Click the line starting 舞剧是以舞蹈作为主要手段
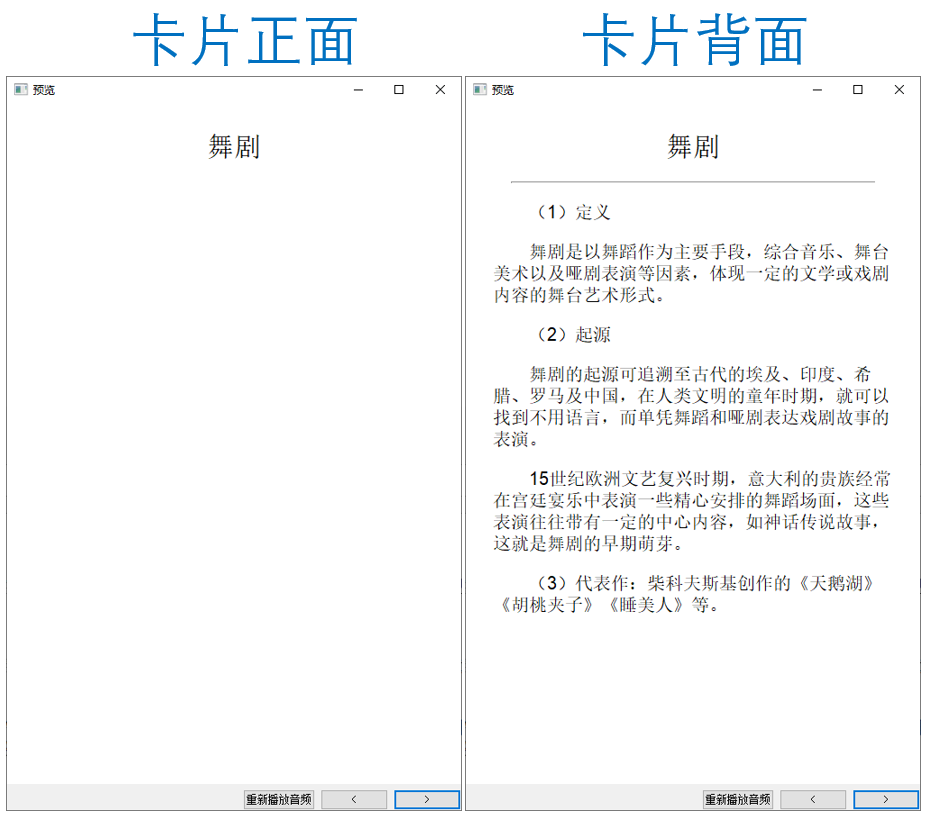Screen dimensions: 927x820 [x=709, y=252]
